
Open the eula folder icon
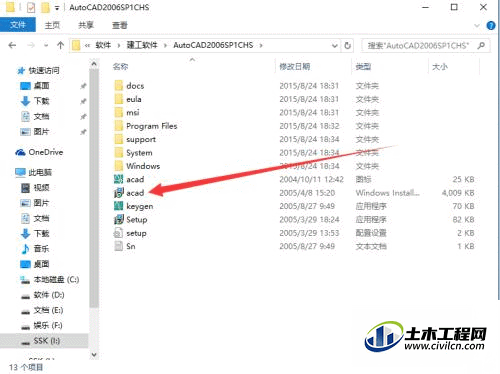[119, 99]
